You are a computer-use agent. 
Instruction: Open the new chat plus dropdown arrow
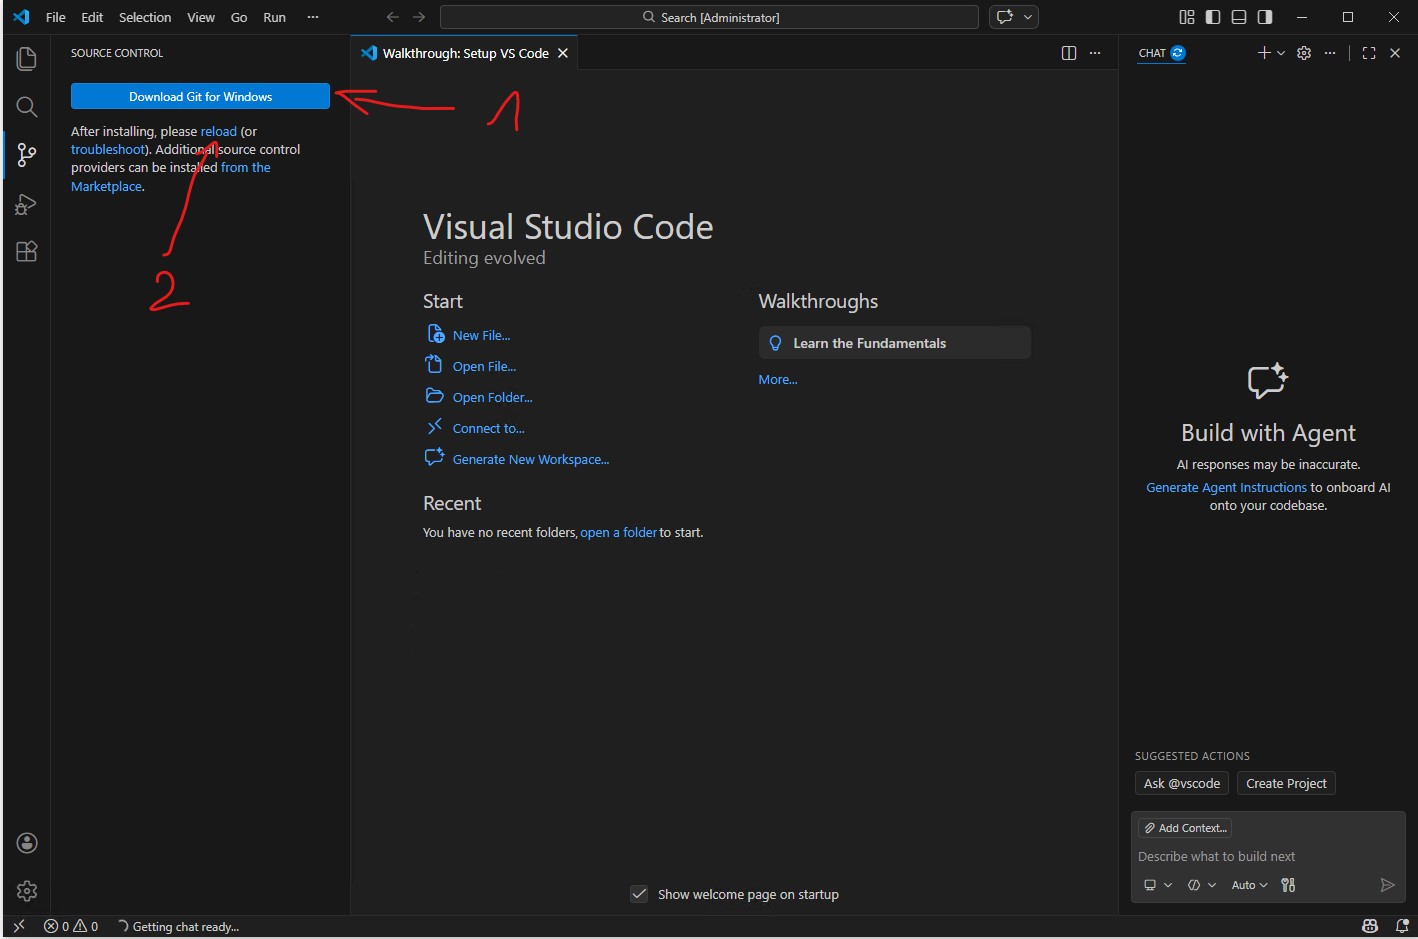(x=1281, y=53)
